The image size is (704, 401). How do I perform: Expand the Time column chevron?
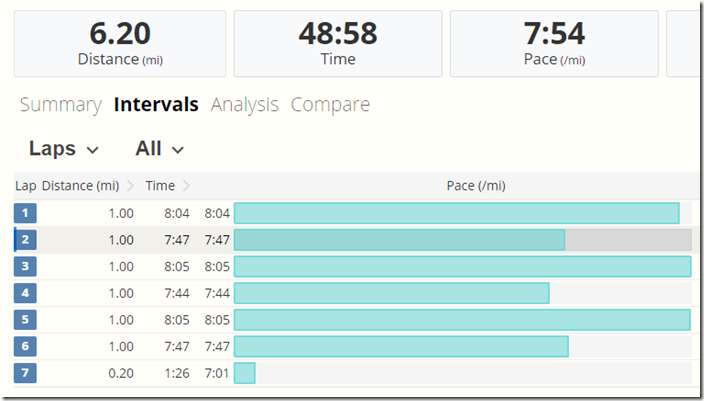pos(187,186)
